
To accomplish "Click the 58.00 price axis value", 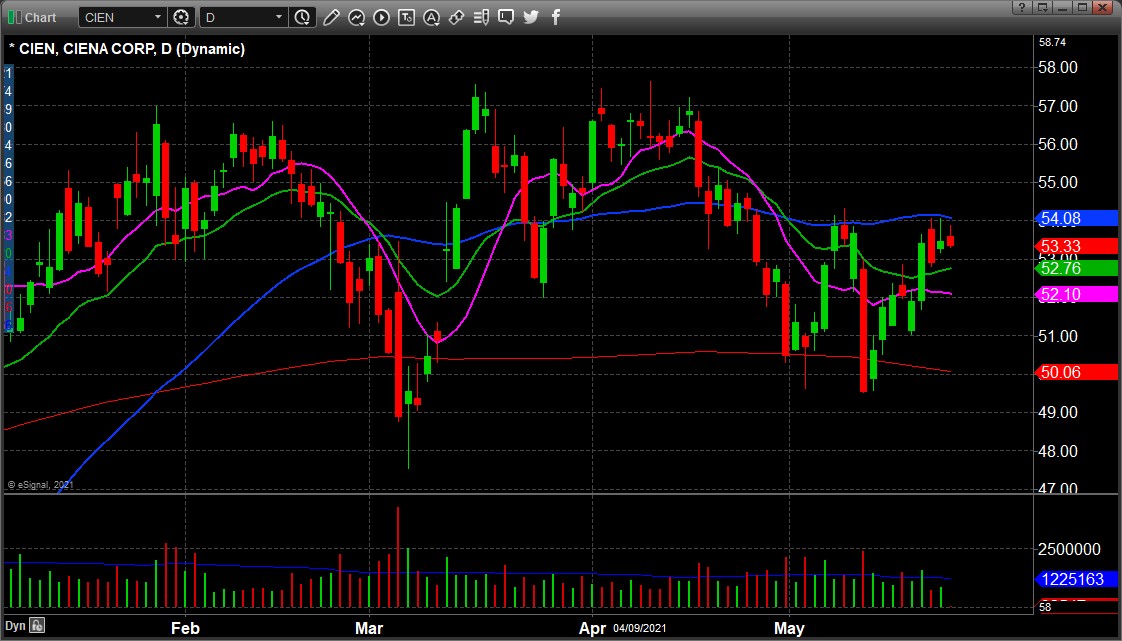I will (1058, 67).
